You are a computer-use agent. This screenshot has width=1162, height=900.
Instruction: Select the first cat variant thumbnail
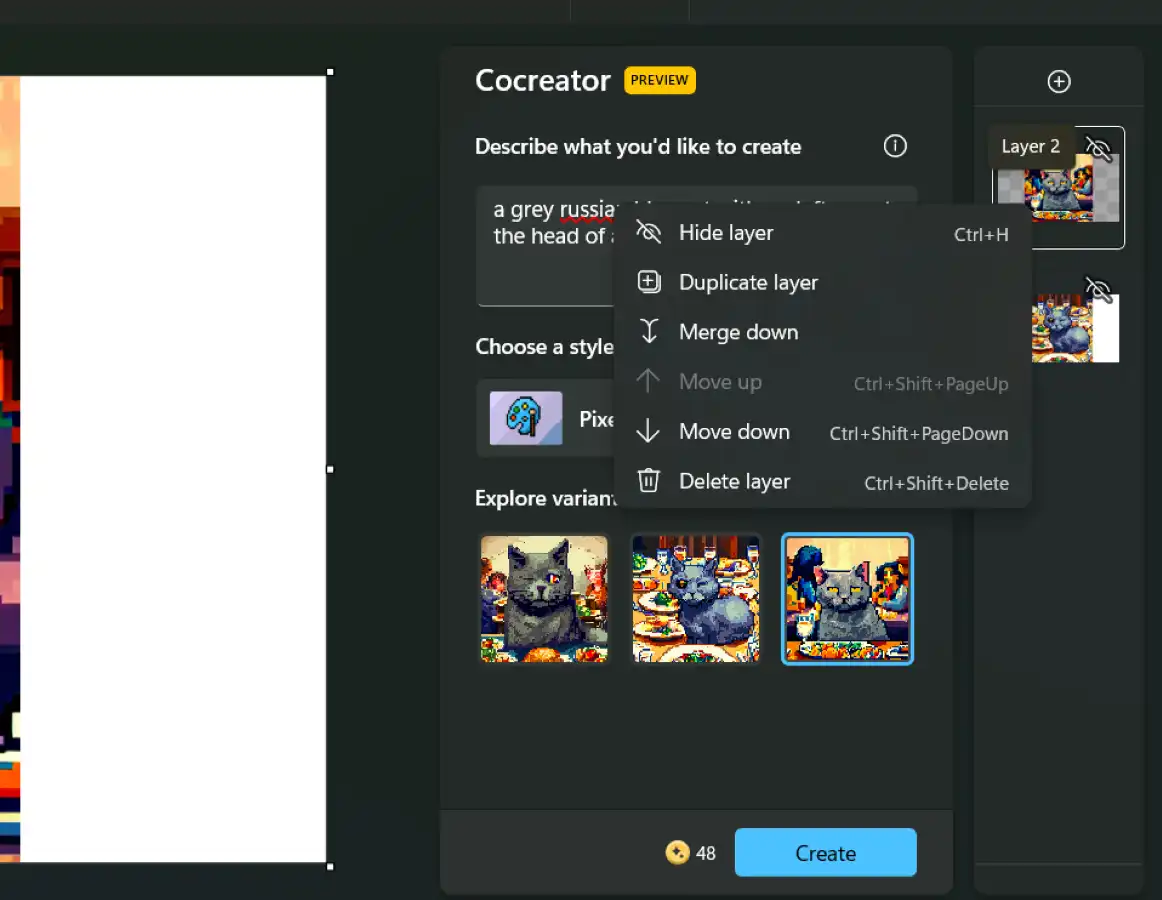click(x=544, y=598)
